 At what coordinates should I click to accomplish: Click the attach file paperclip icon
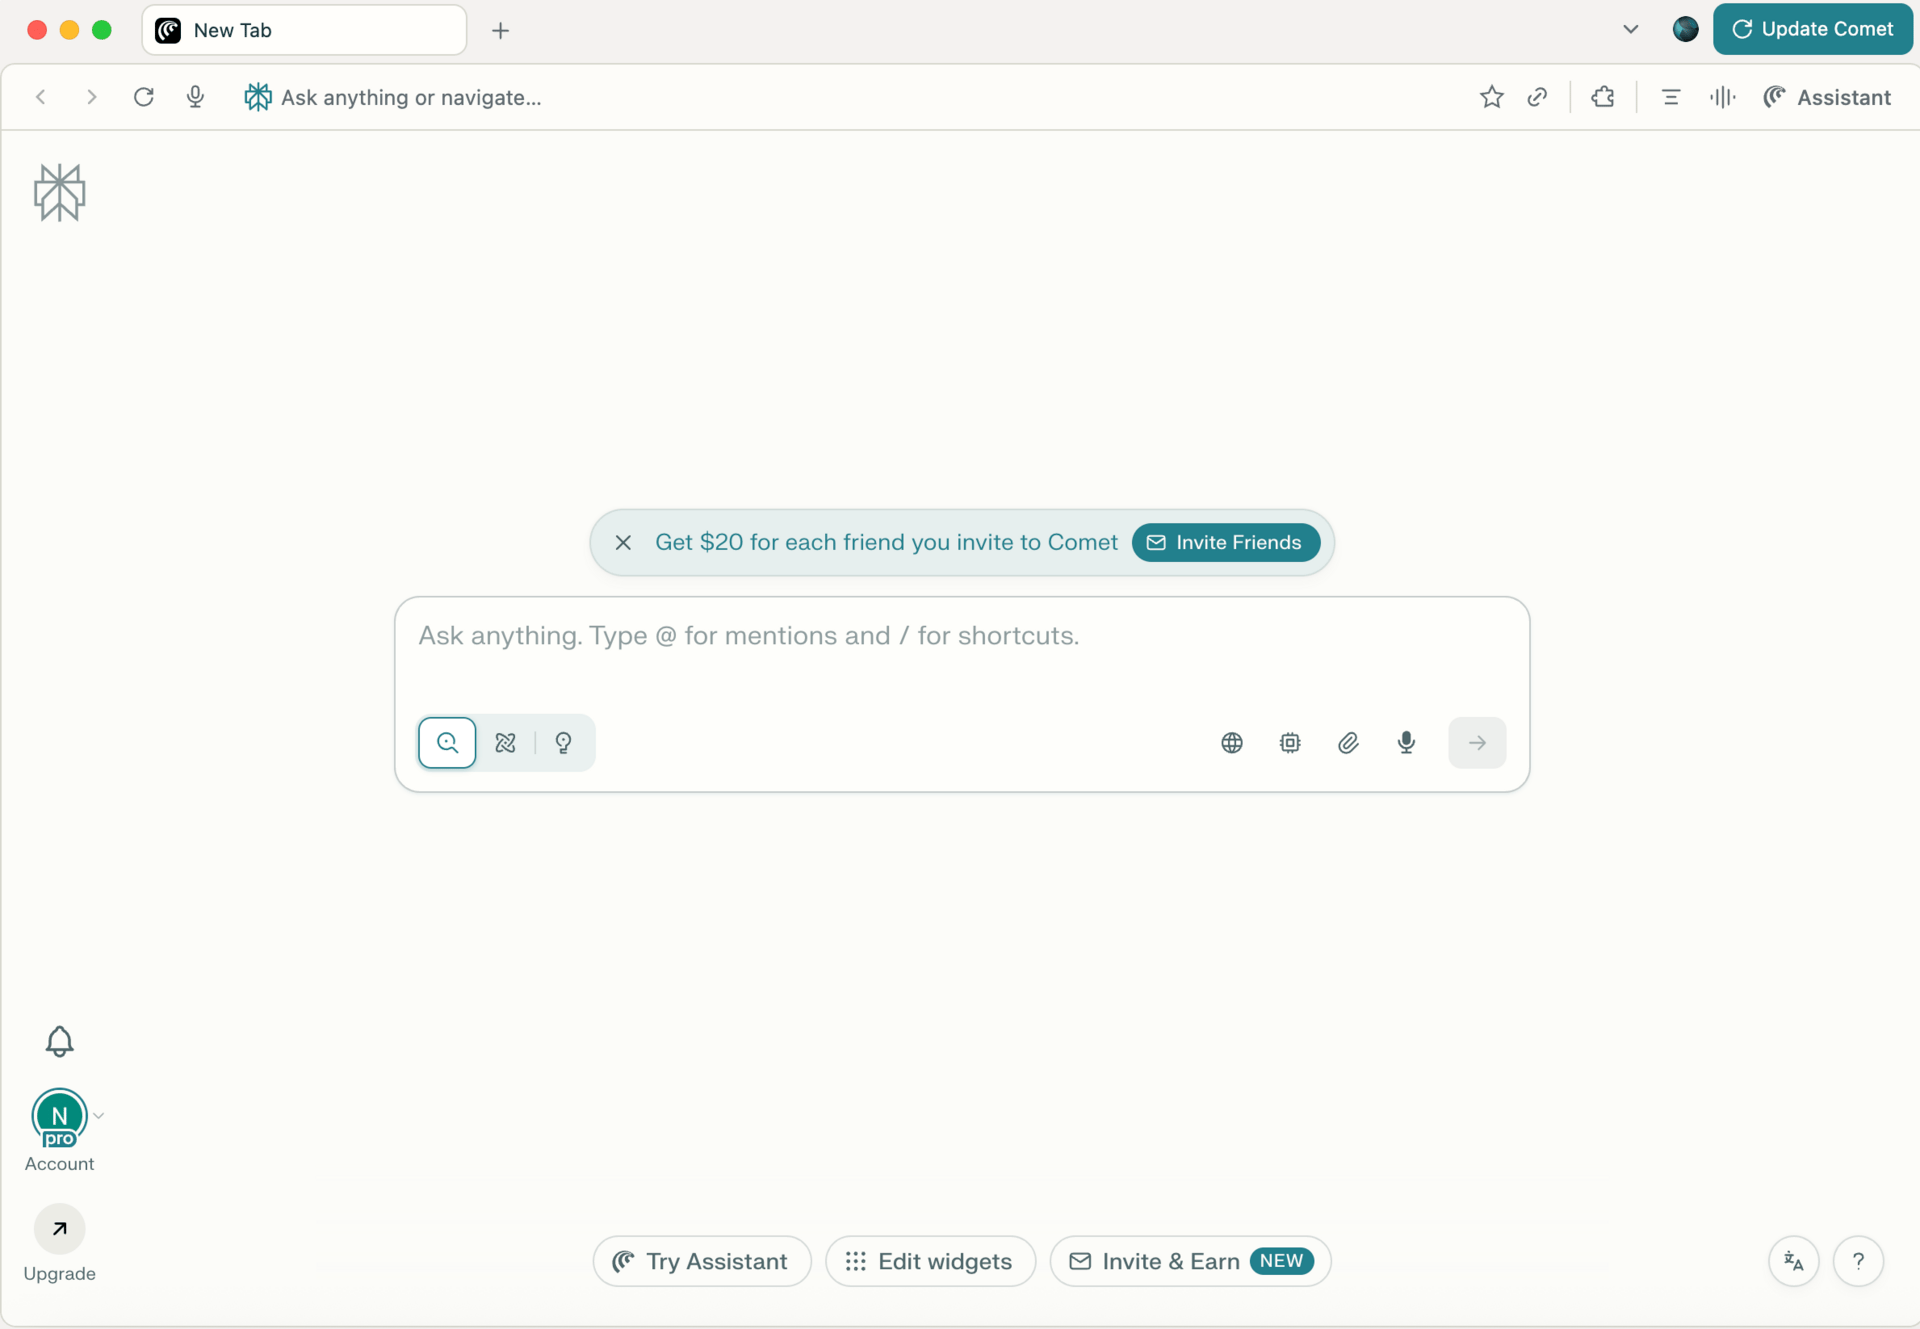click(x=1348, y=743)
